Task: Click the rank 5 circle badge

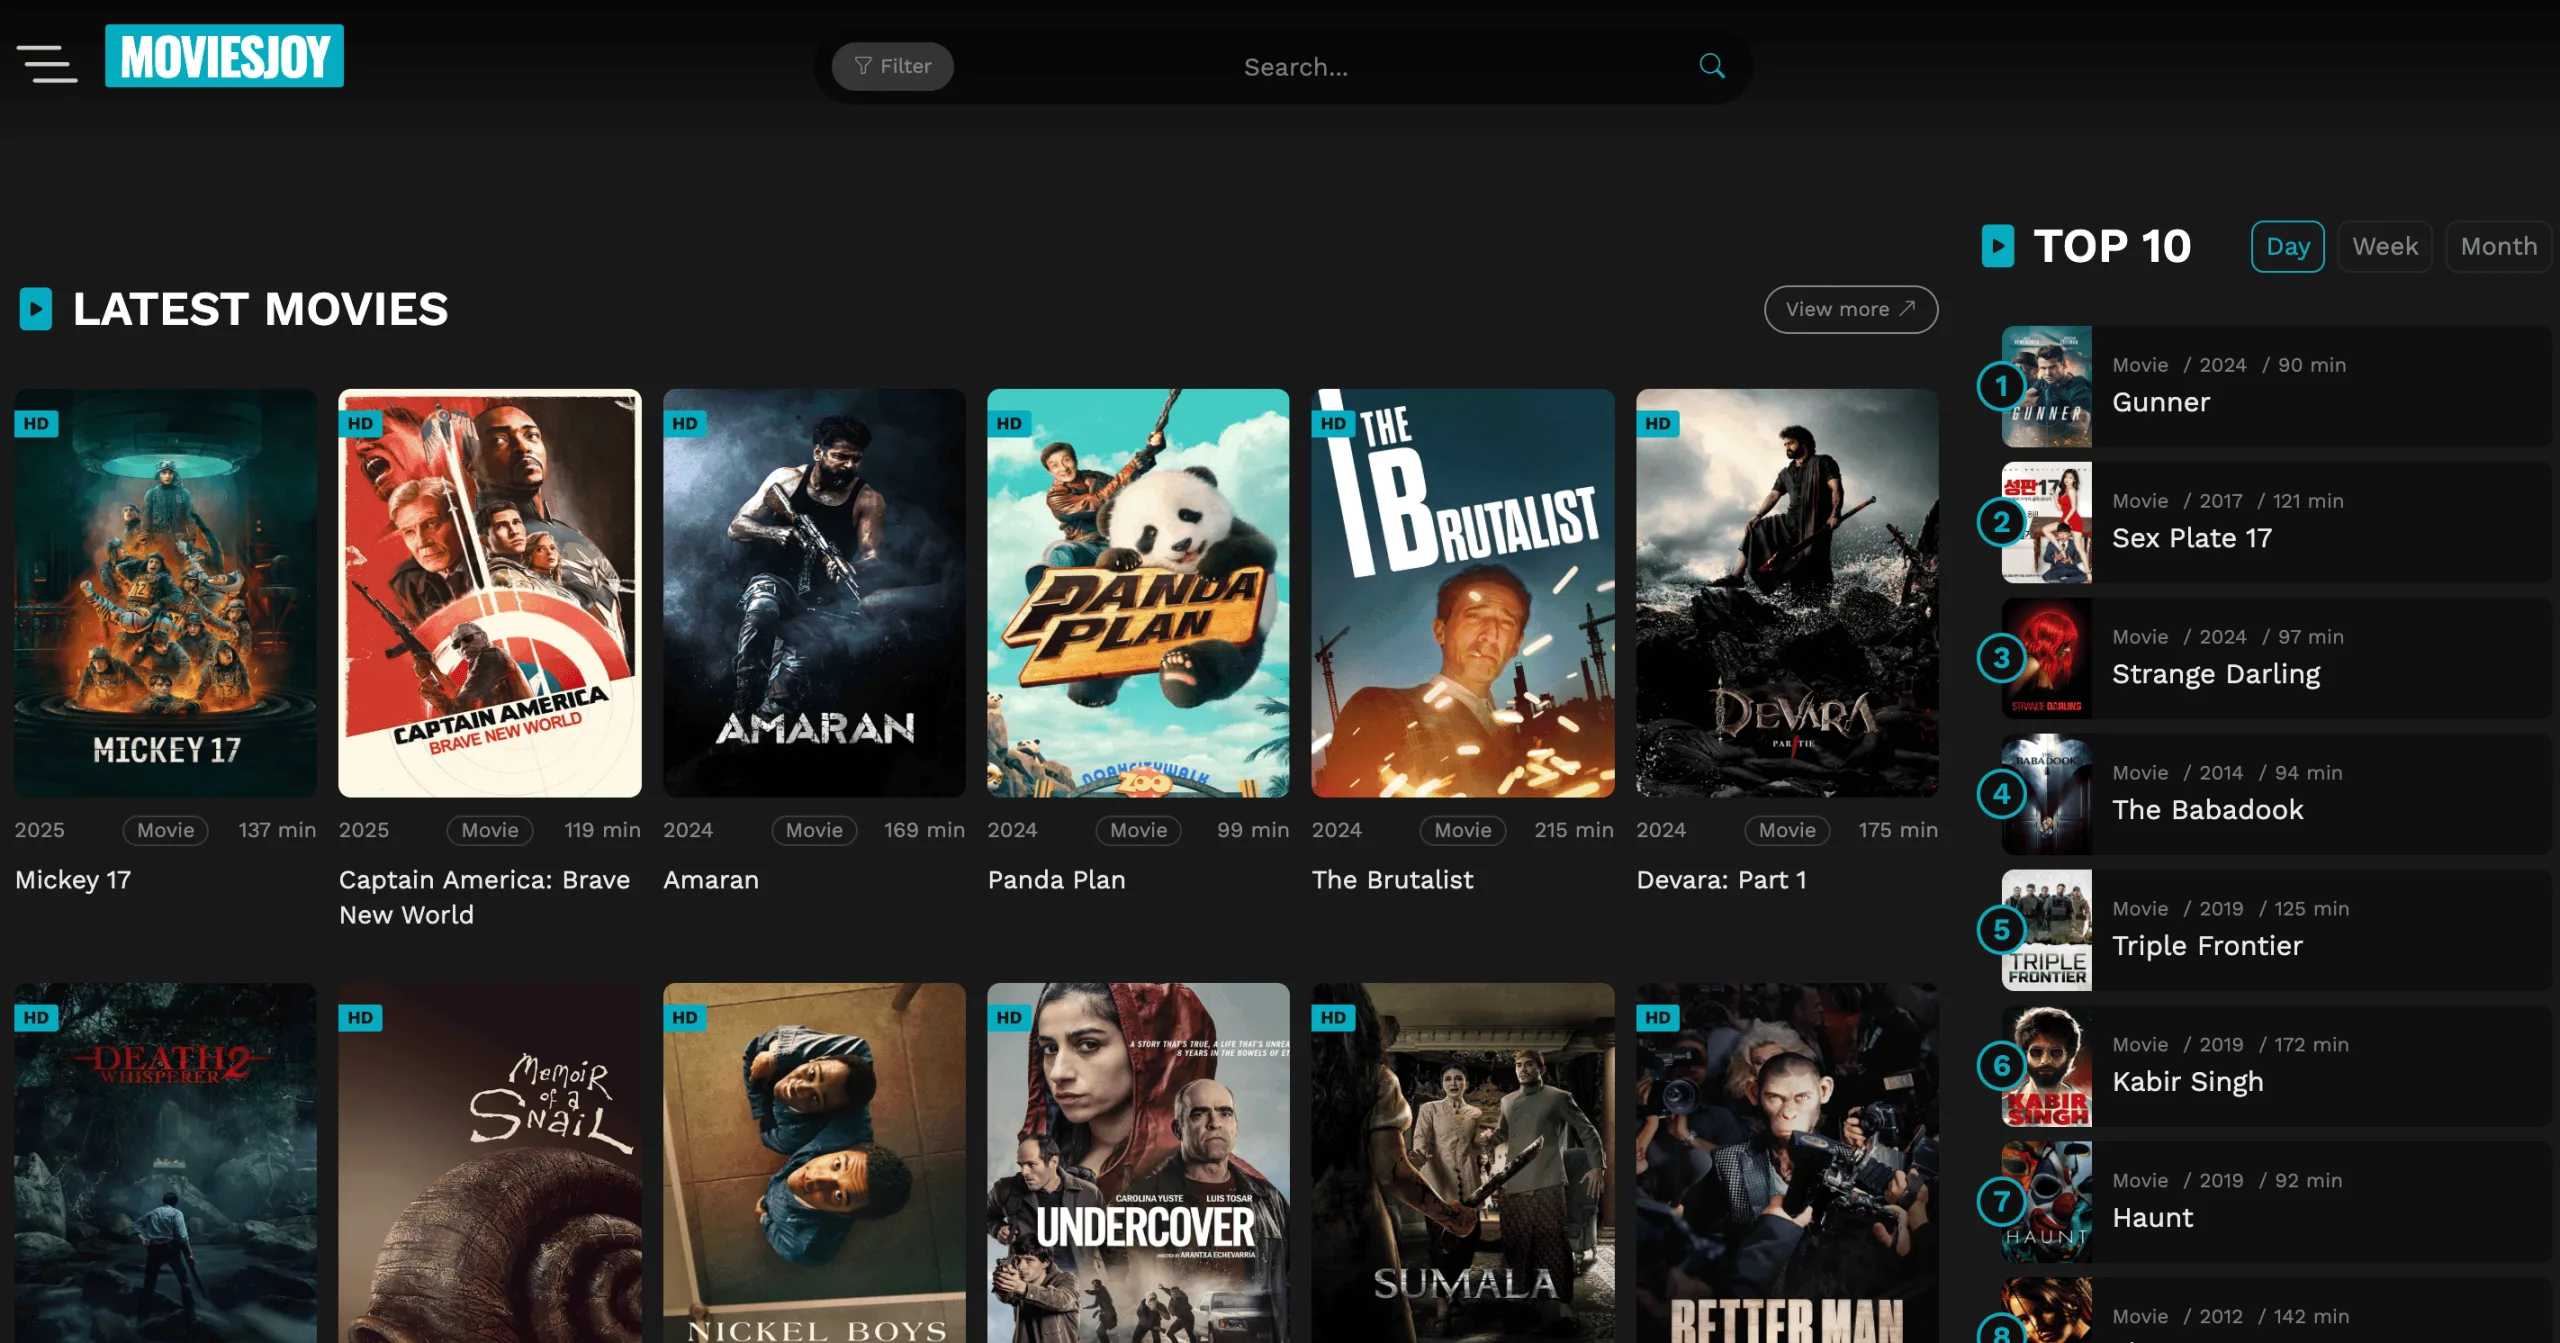Action: [2001, 930]
